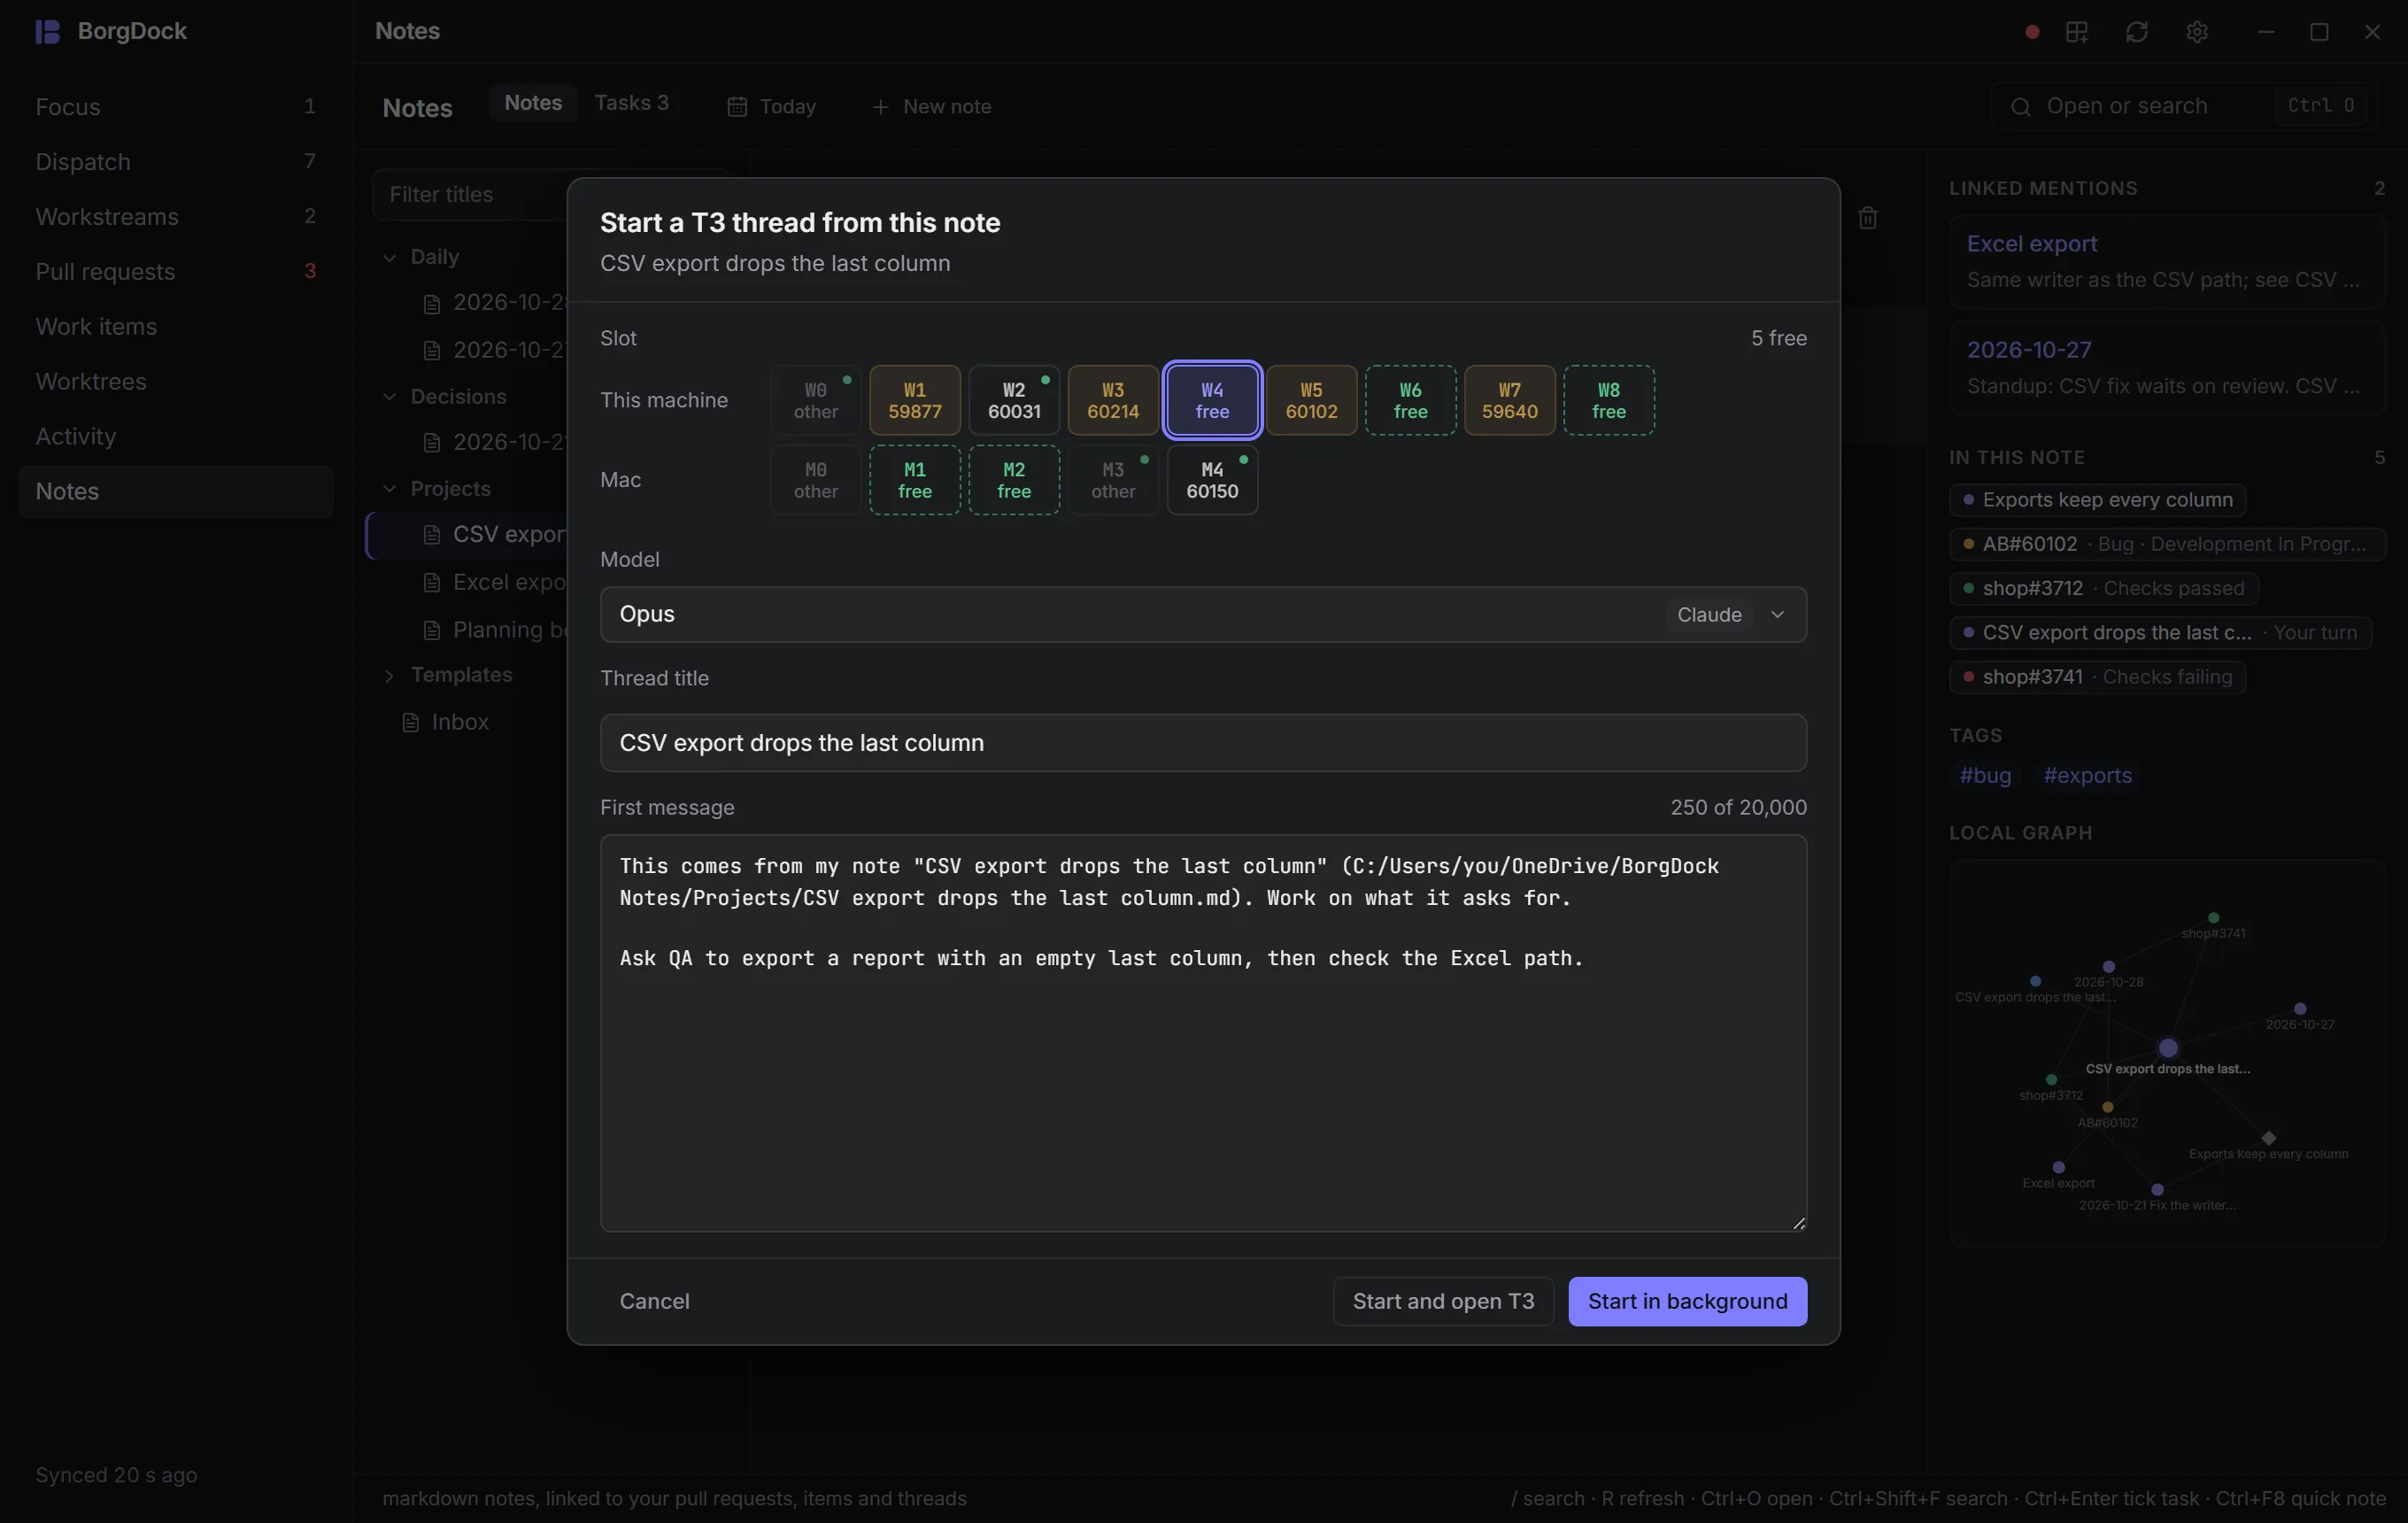Select slot W4 free

point(1212,400)
